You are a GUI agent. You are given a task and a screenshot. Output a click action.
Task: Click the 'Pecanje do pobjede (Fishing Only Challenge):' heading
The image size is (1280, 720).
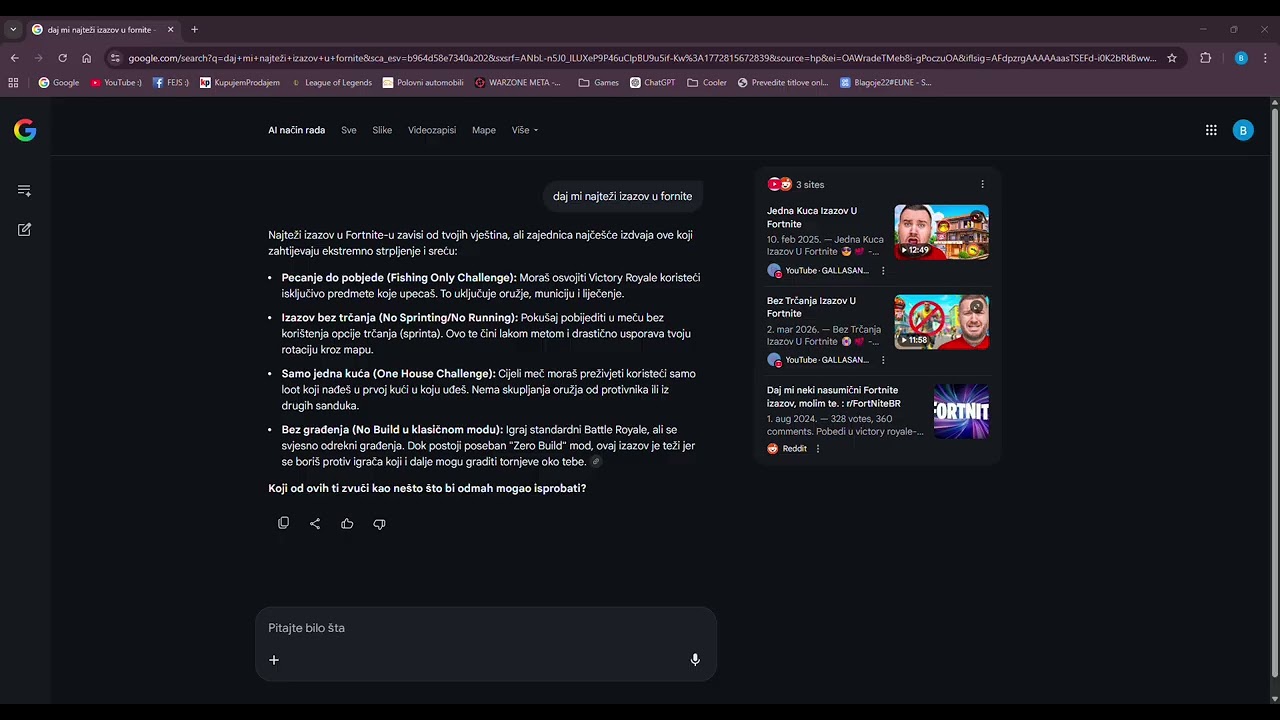[399, 277]
